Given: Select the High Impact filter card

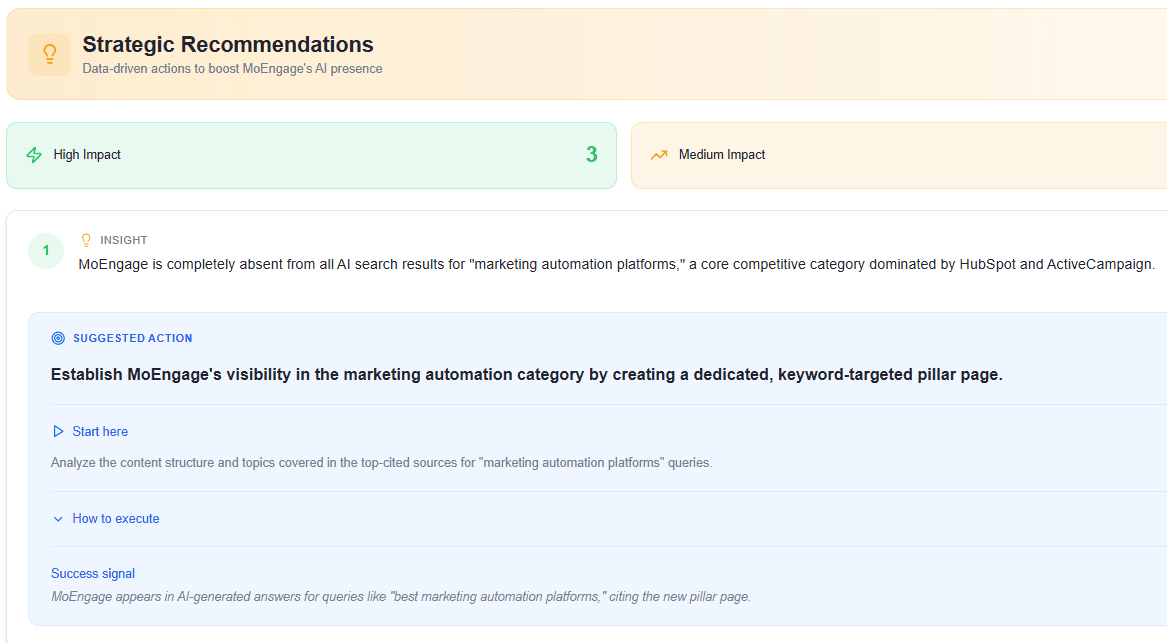Looking at the screenshot, I should [311, 156].
